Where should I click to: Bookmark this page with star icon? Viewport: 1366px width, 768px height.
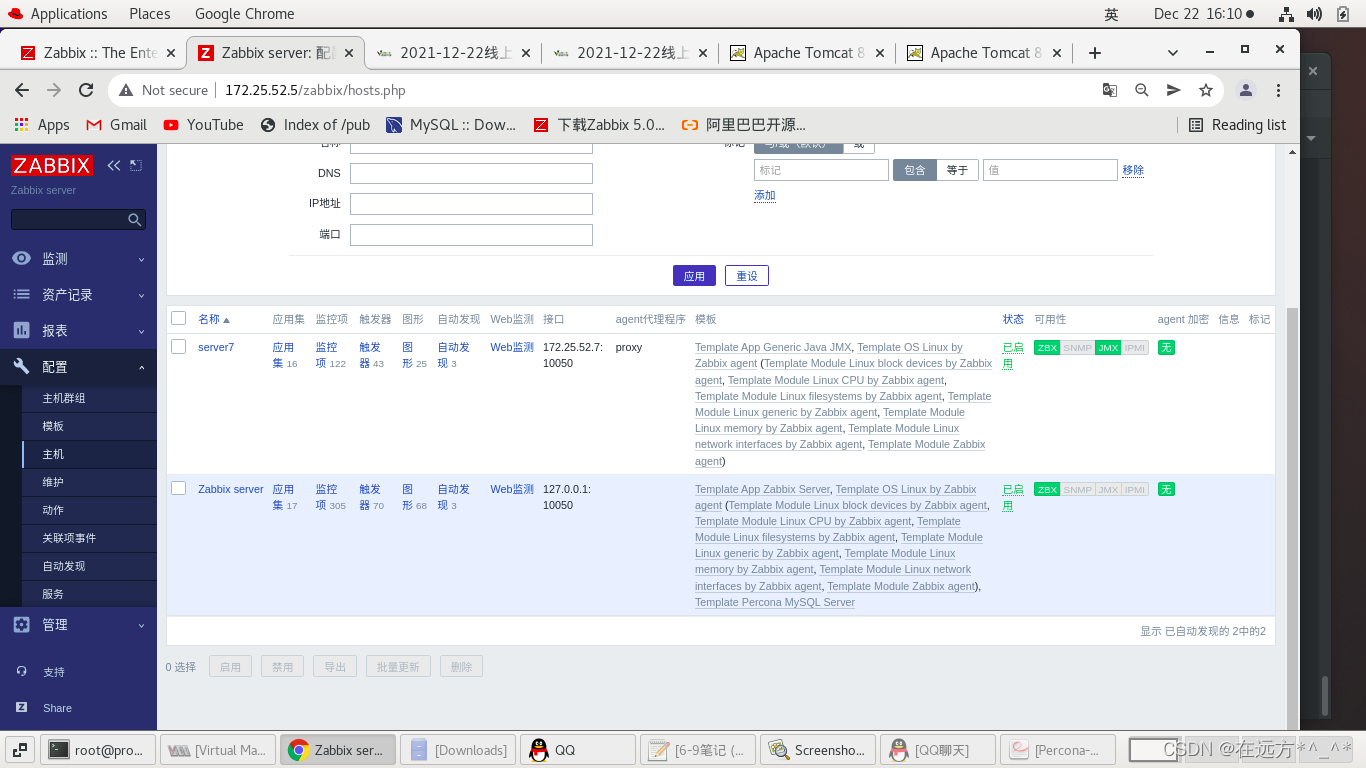tap(1206, 90)
